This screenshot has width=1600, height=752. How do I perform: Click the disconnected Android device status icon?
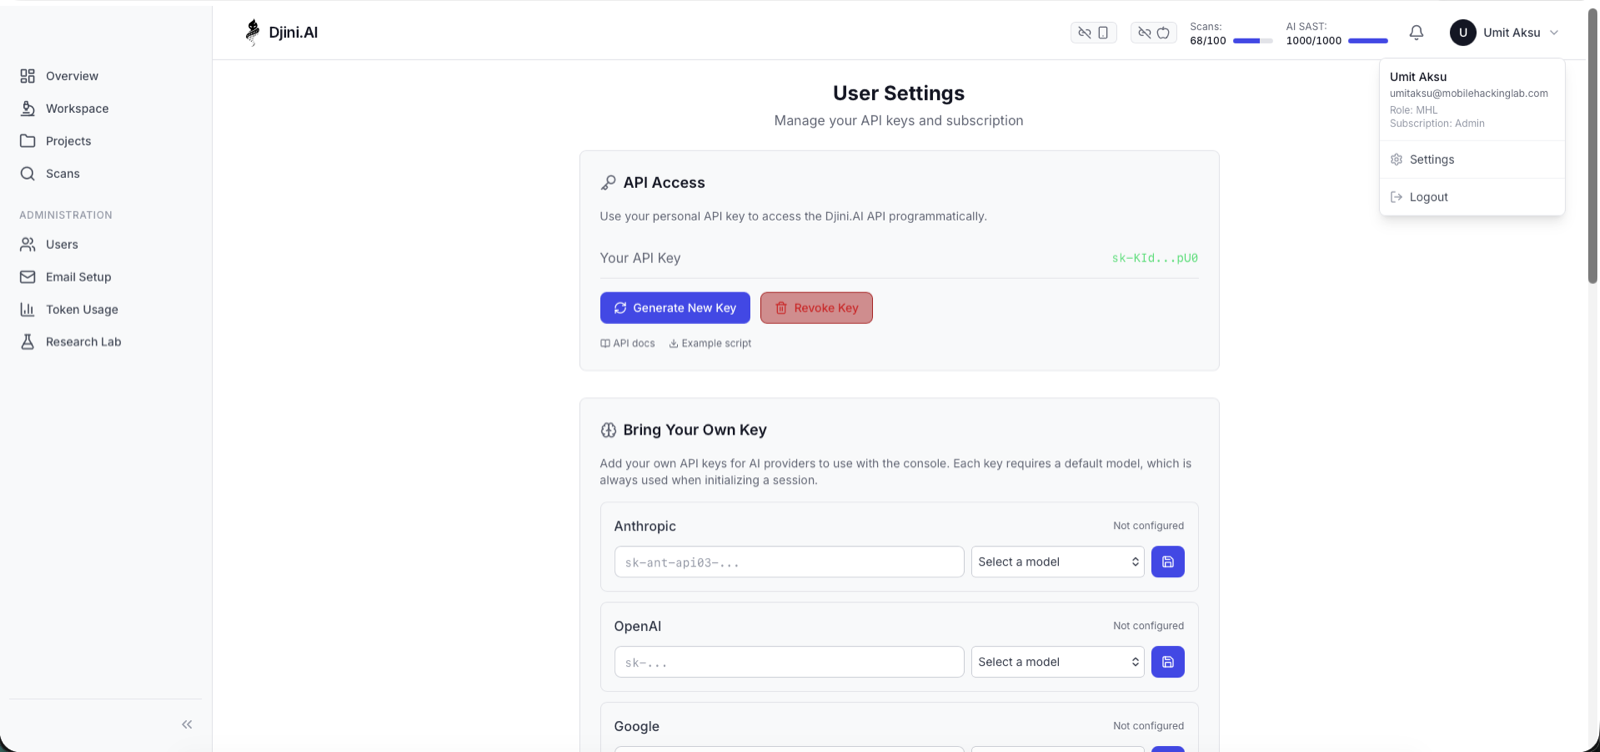coord(1093,33)
